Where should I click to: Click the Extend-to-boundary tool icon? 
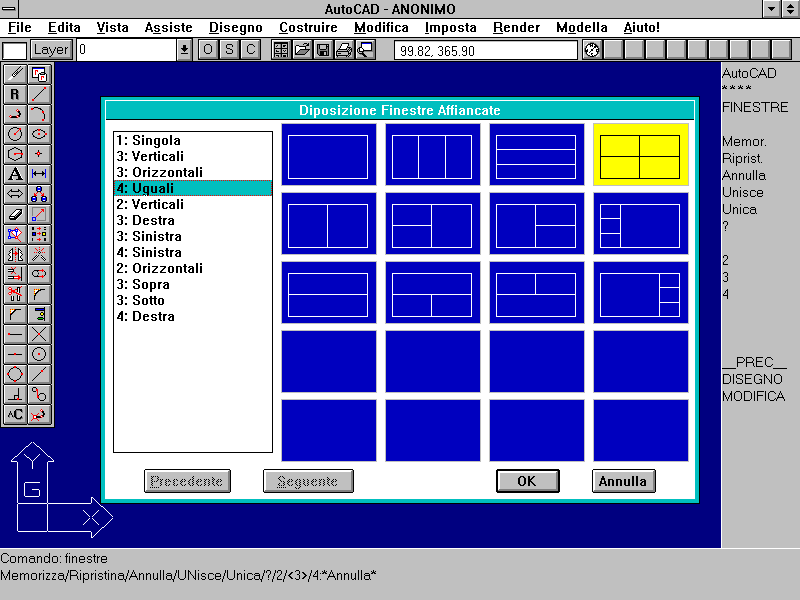15,274
